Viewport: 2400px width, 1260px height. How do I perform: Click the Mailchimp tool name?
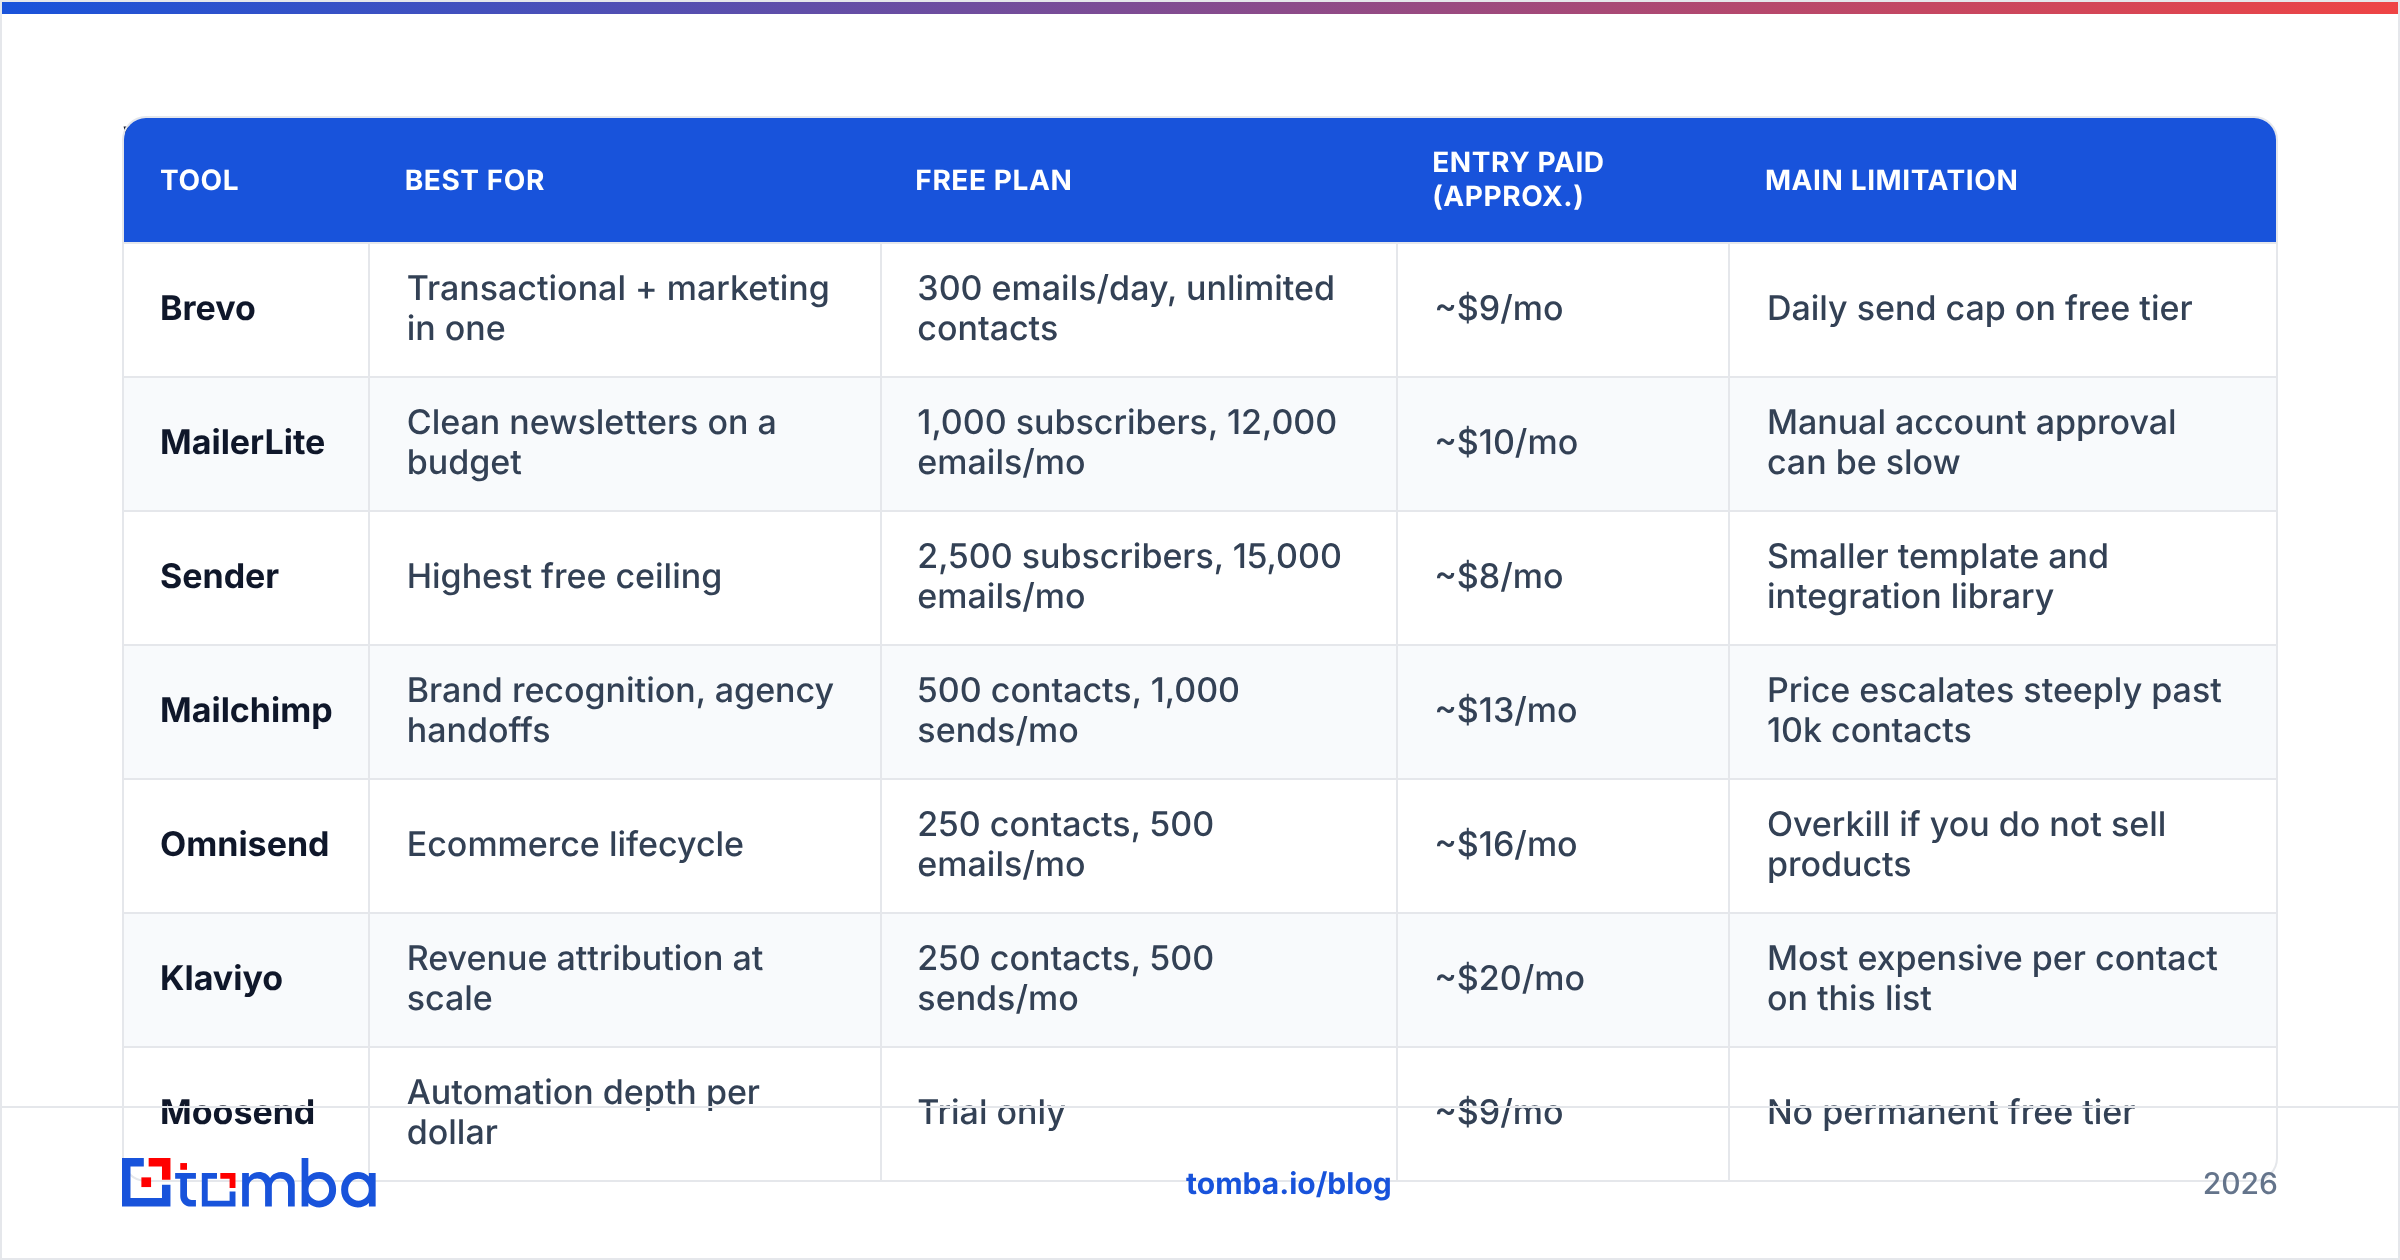pyautogui.click(x=246, y=710)
